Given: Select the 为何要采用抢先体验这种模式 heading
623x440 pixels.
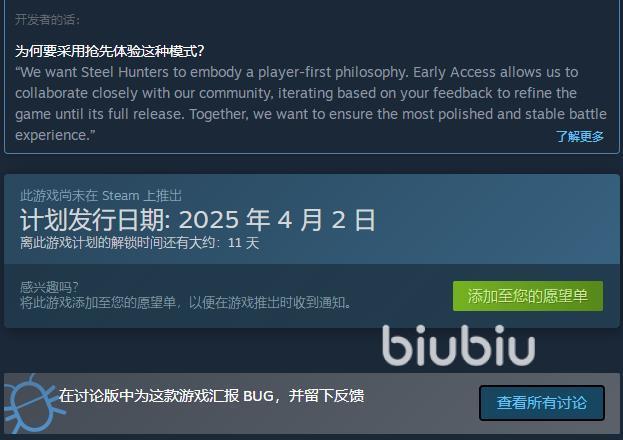Looking at the screenshot, I should pyautogui.click(x=110, y=51).
